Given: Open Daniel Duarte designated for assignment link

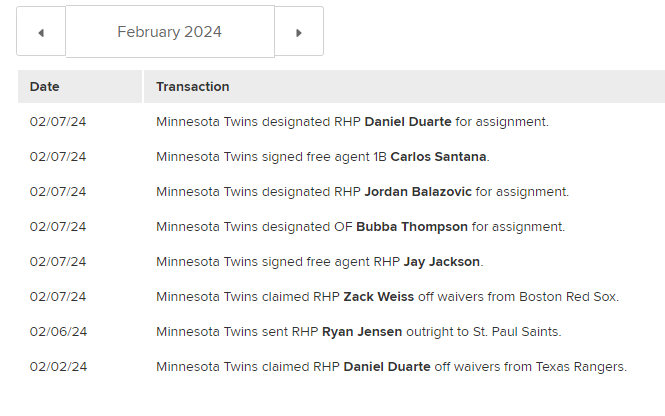Looking at the screenshot, I should 407,122.
